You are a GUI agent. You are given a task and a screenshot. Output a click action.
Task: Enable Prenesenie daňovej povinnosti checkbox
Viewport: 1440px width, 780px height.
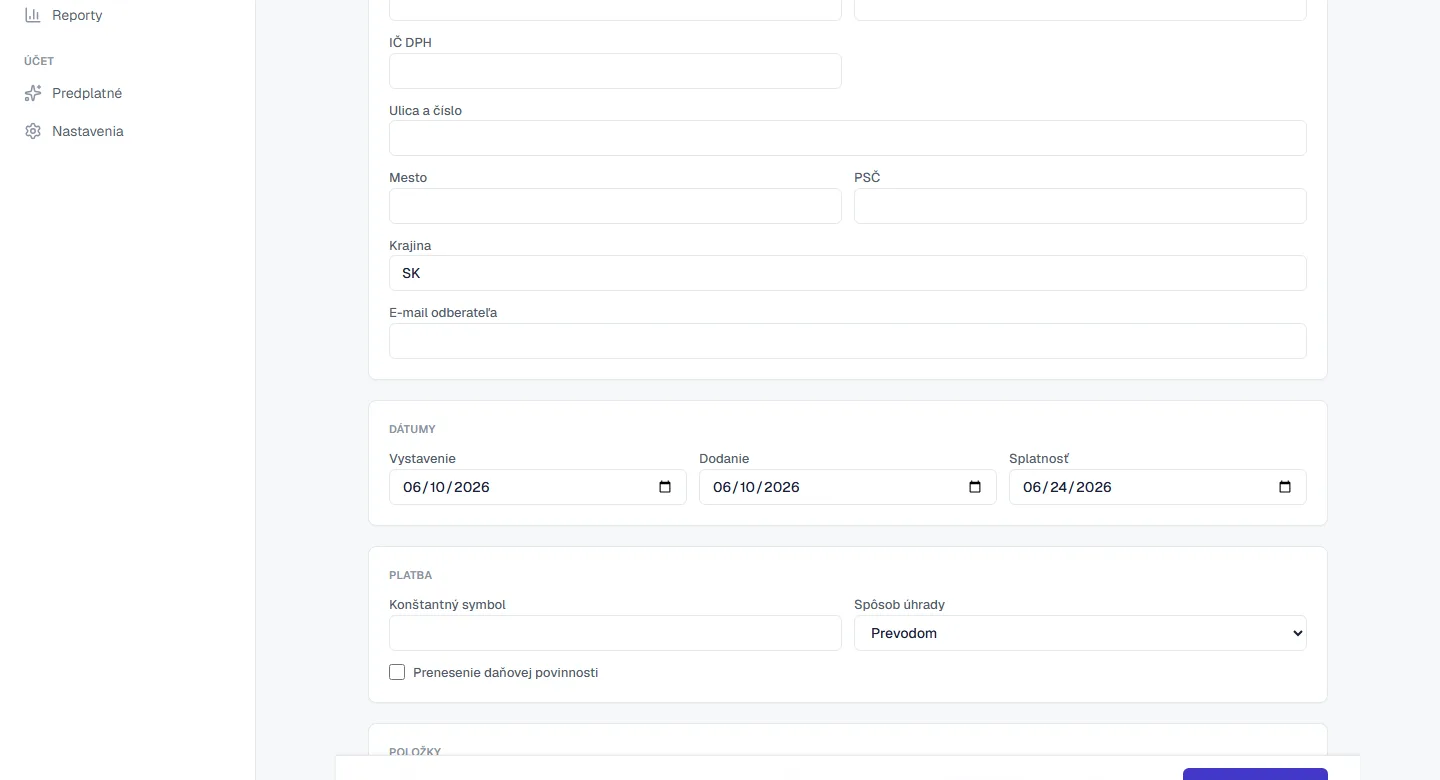(397, 672)
